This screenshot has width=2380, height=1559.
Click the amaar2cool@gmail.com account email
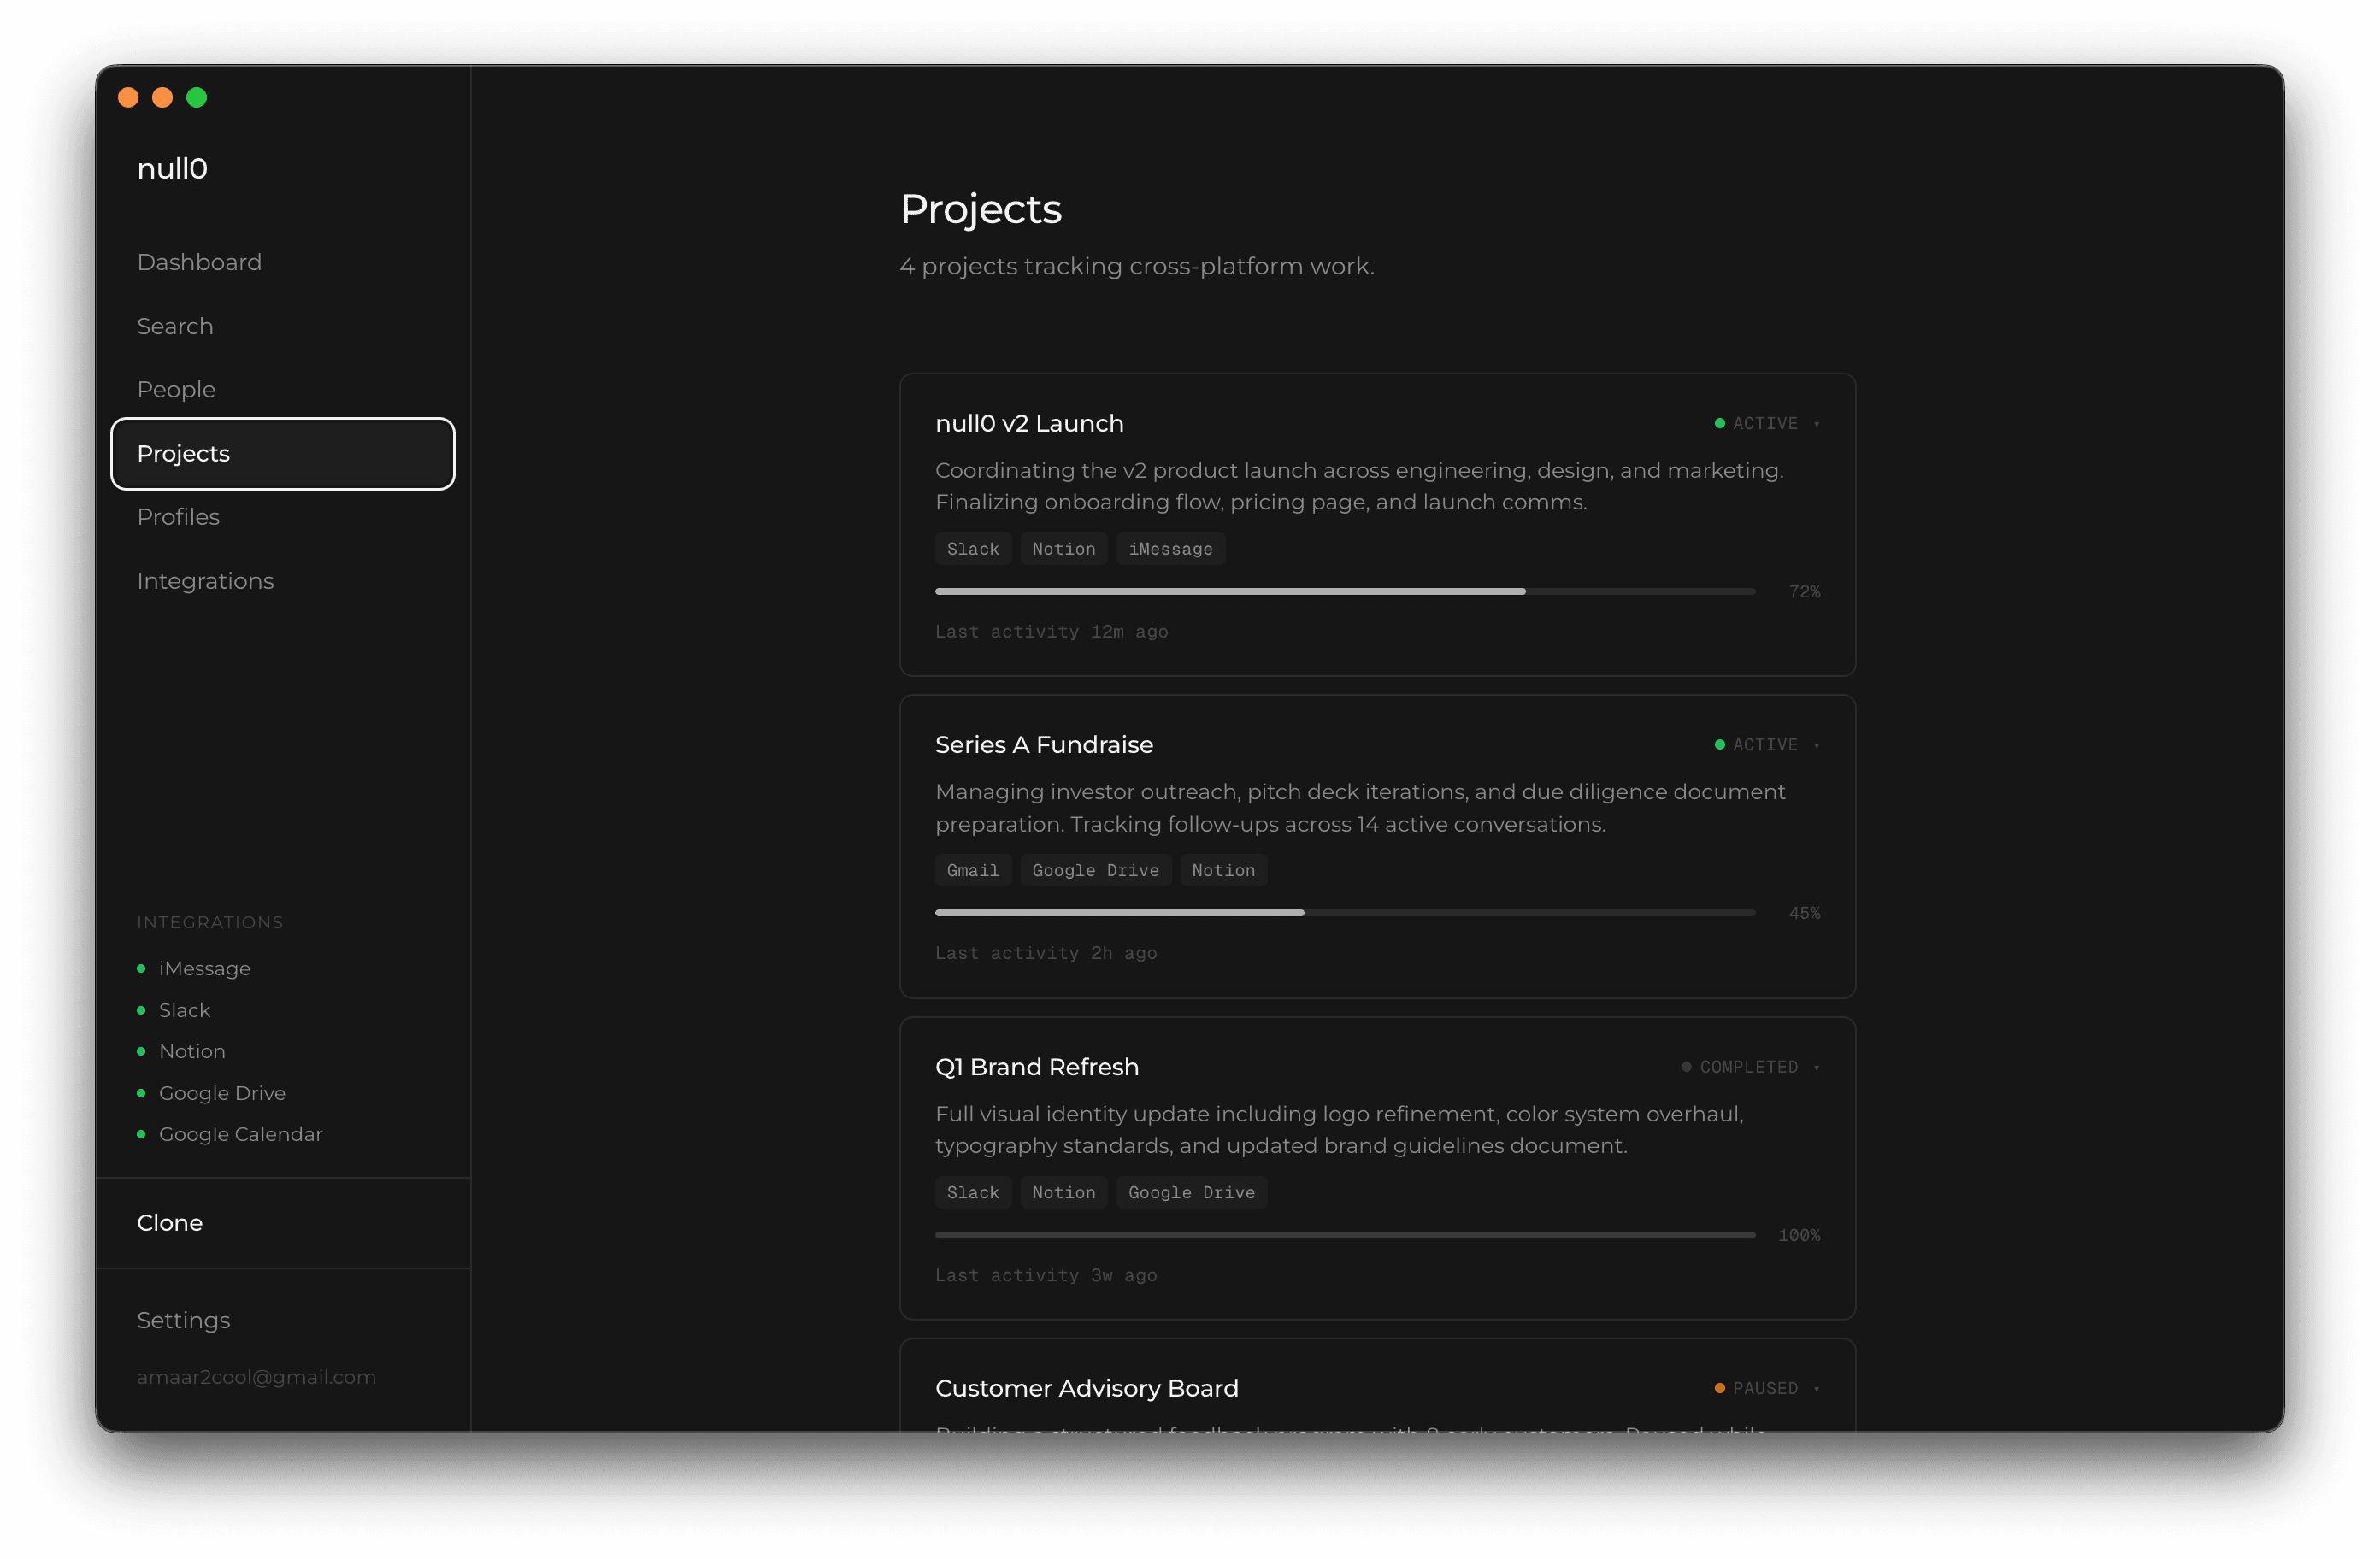[x=256, y=1377]
